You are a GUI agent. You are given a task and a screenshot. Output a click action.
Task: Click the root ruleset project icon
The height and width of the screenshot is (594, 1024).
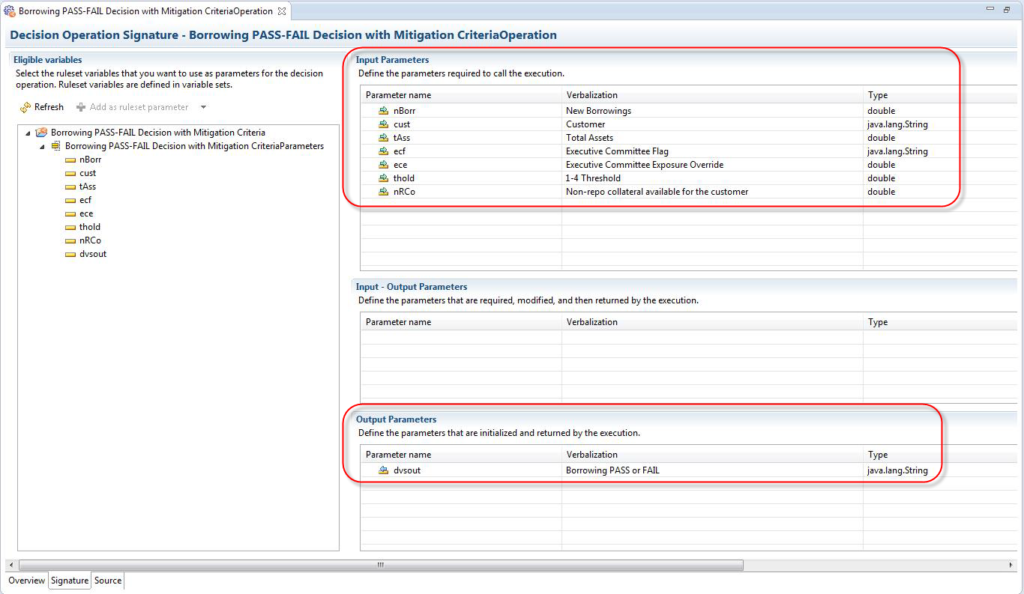click(x=41, y=132)
